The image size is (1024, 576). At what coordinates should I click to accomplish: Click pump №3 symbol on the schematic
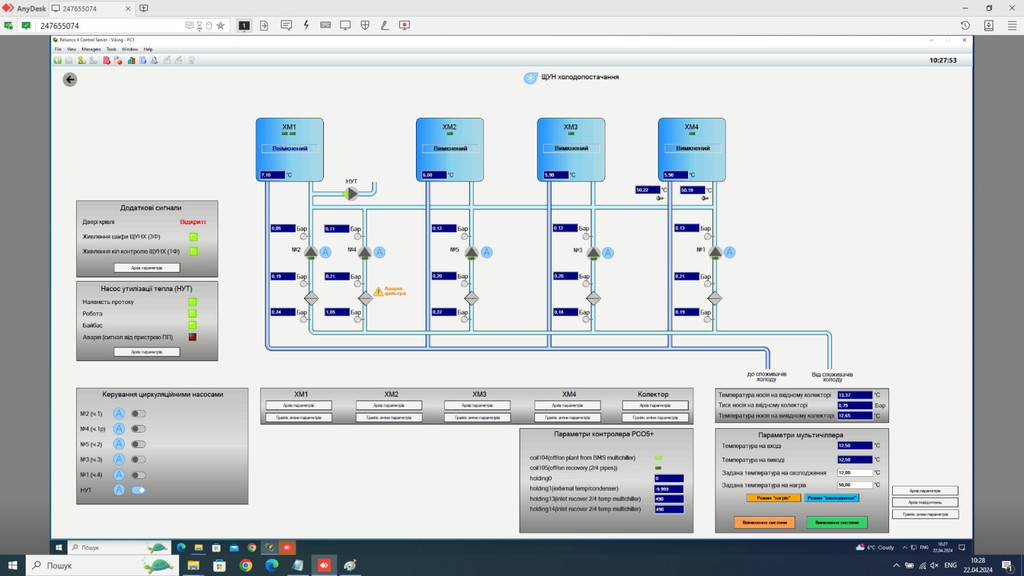tap(593, 252)
